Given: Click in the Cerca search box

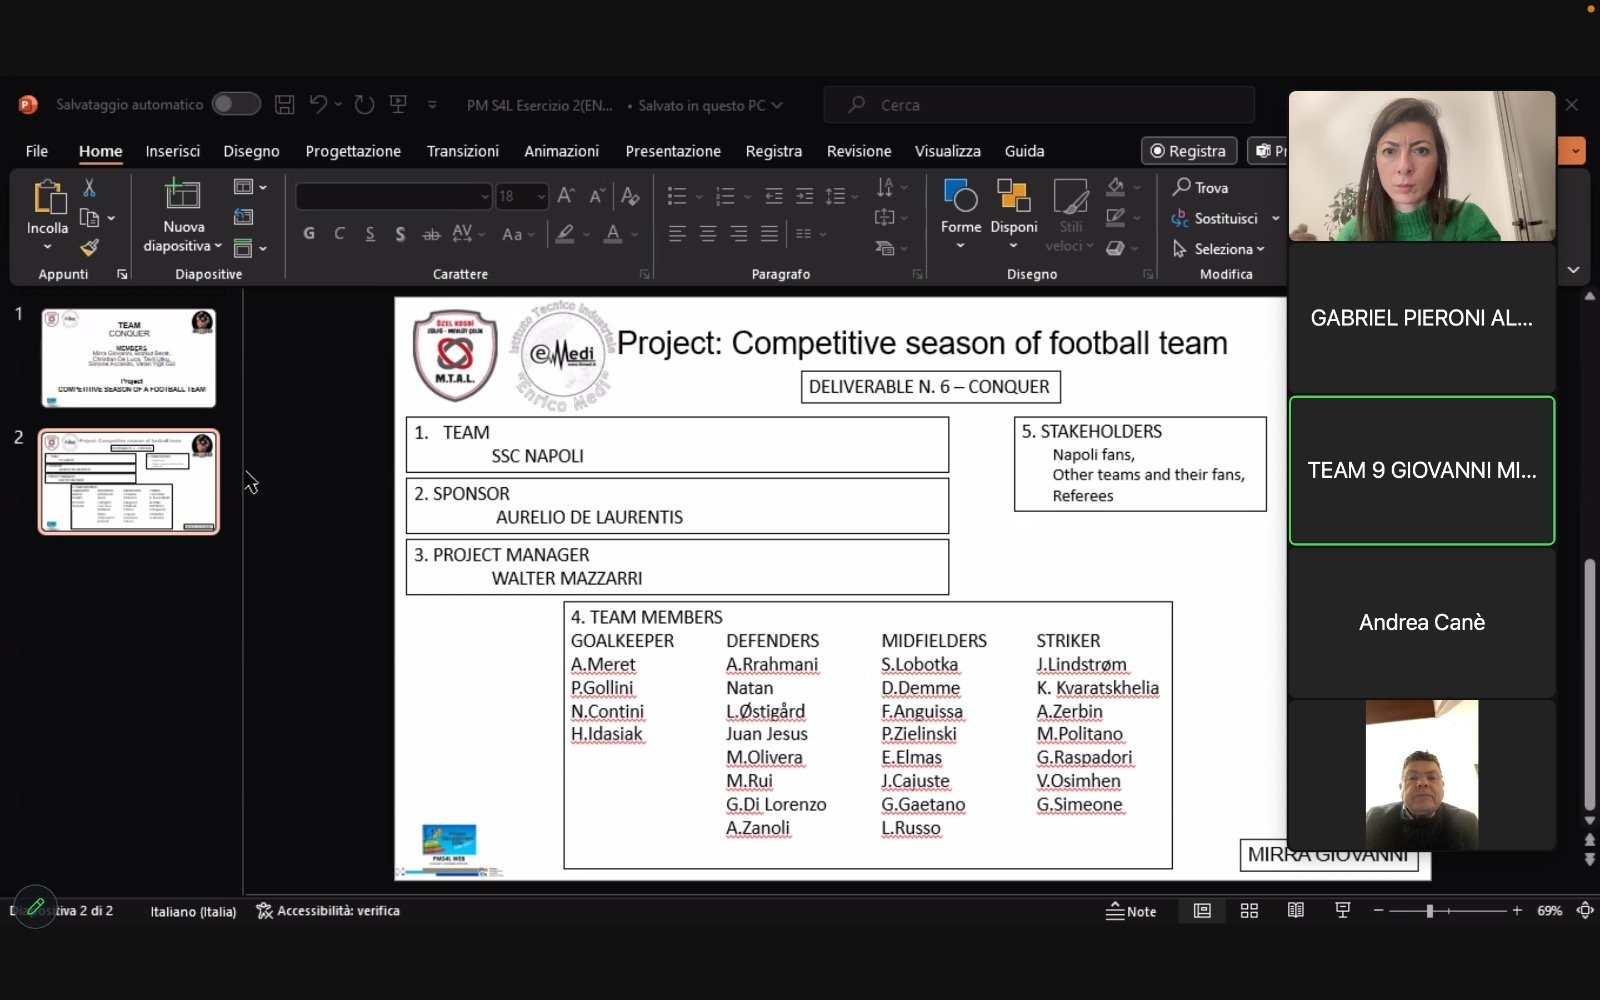Looking at the screenshot, I should [x=1039, y=104].
